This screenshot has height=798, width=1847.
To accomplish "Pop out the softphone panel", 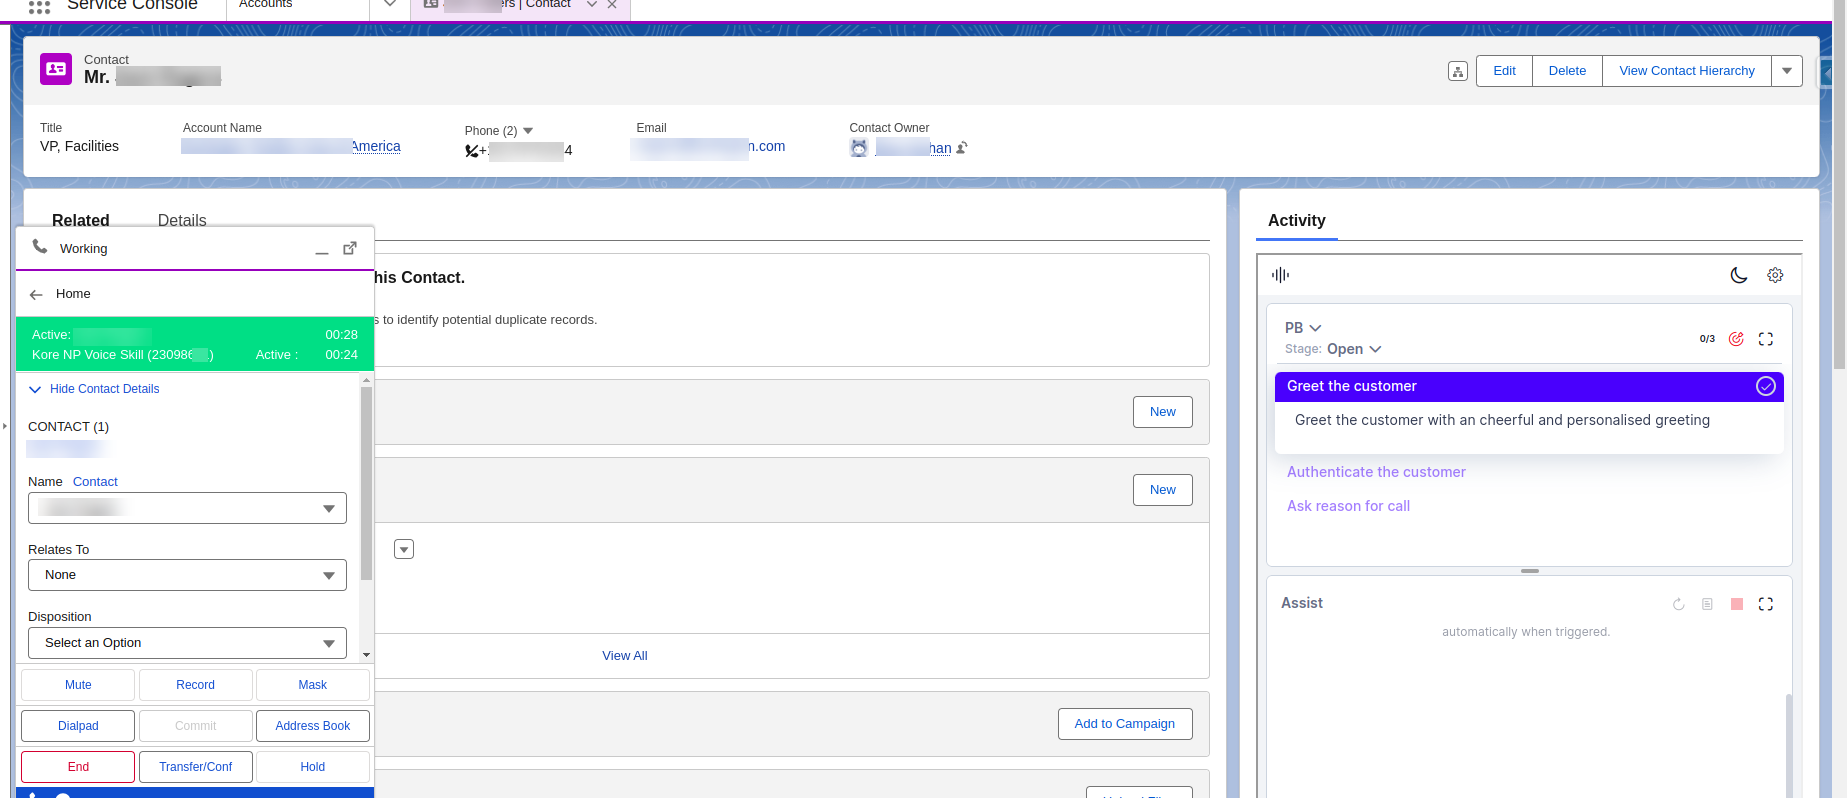I will click(x=350, y=248).
